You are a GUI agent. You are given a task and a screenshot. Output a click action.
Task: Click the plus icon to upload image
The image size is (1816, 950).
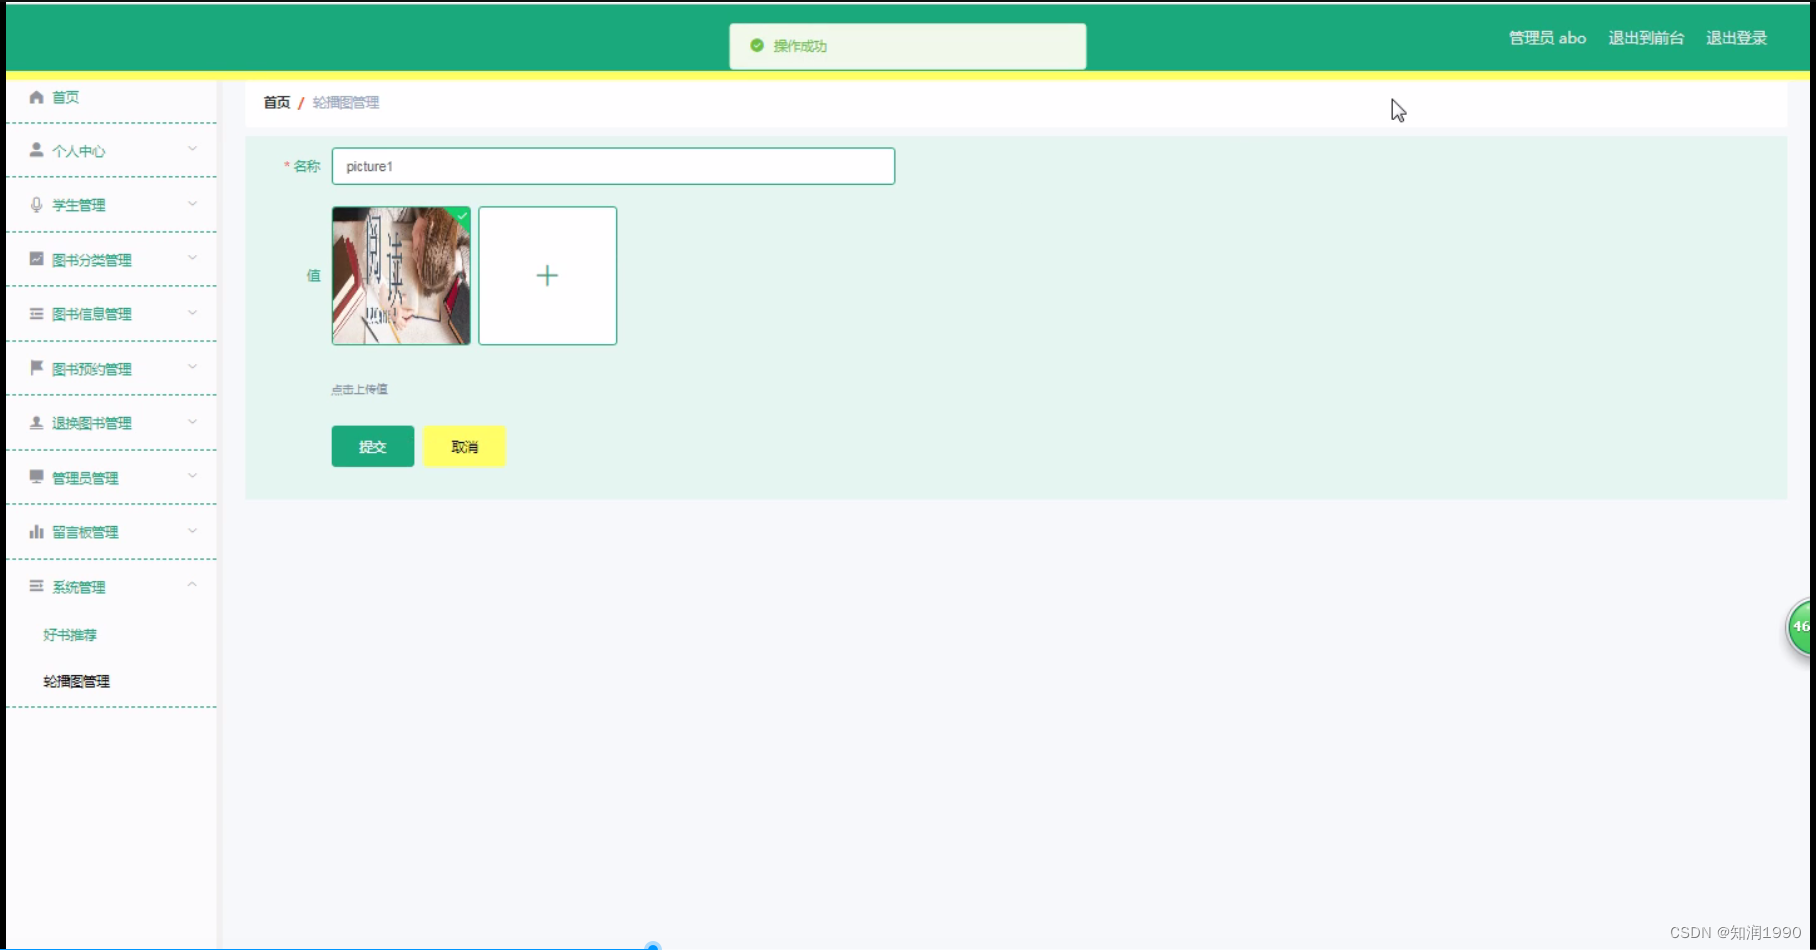click(547, 276)
